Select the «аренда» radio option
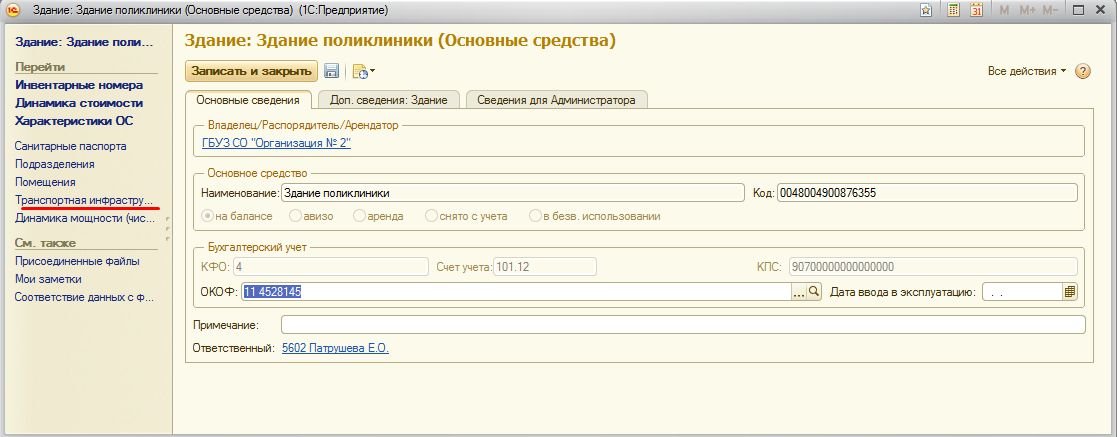This screenshot has height=437, width=1117. pyautogui.click(x=360, y=216)
